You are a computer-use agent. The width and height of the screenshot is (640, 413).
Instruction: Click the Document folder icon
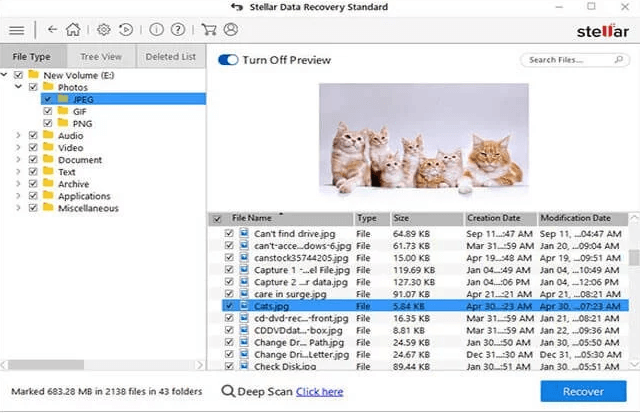pos(48,159)
